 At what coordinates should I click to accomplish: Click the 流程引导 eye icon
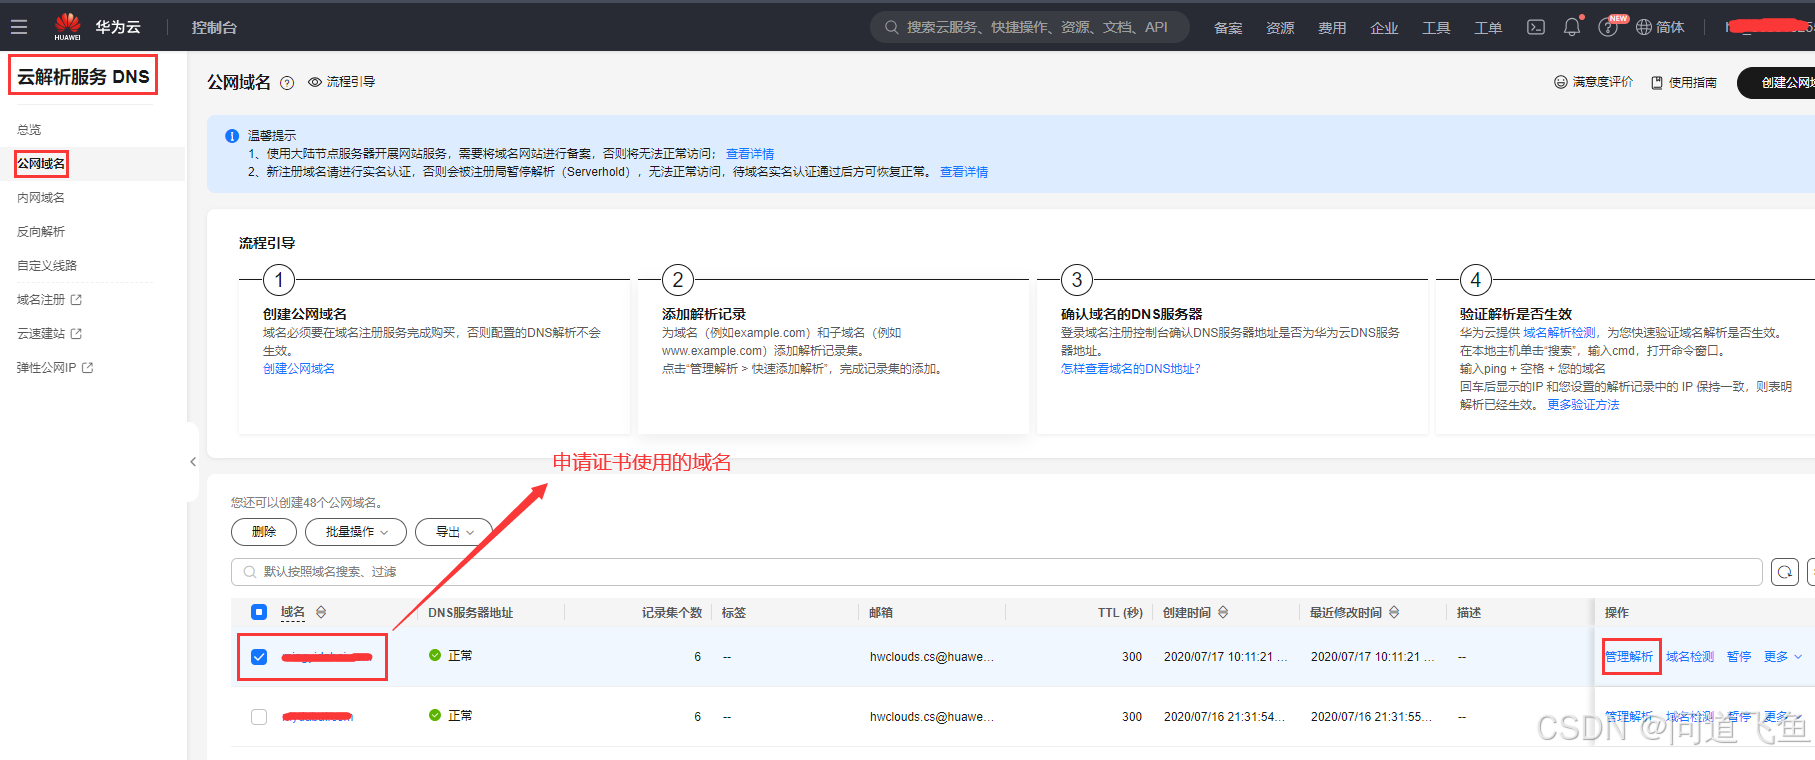coord(315,82)
